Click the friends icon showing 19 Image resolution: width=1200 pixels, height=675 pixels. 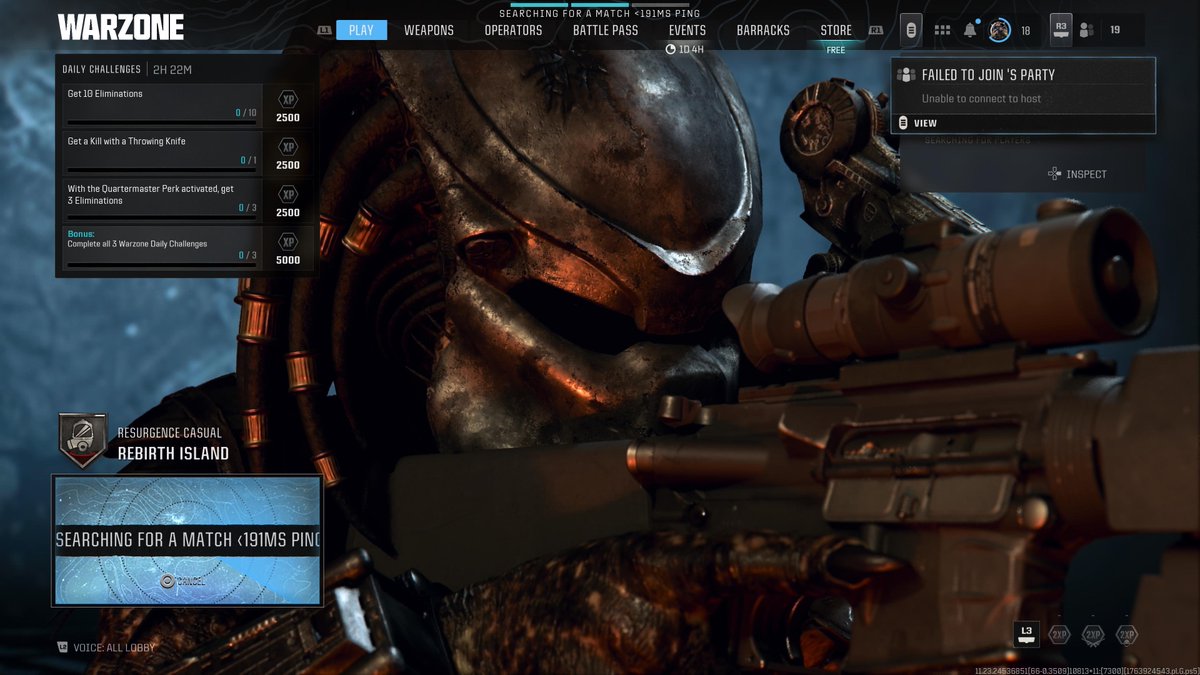[x=1087, y=30]
